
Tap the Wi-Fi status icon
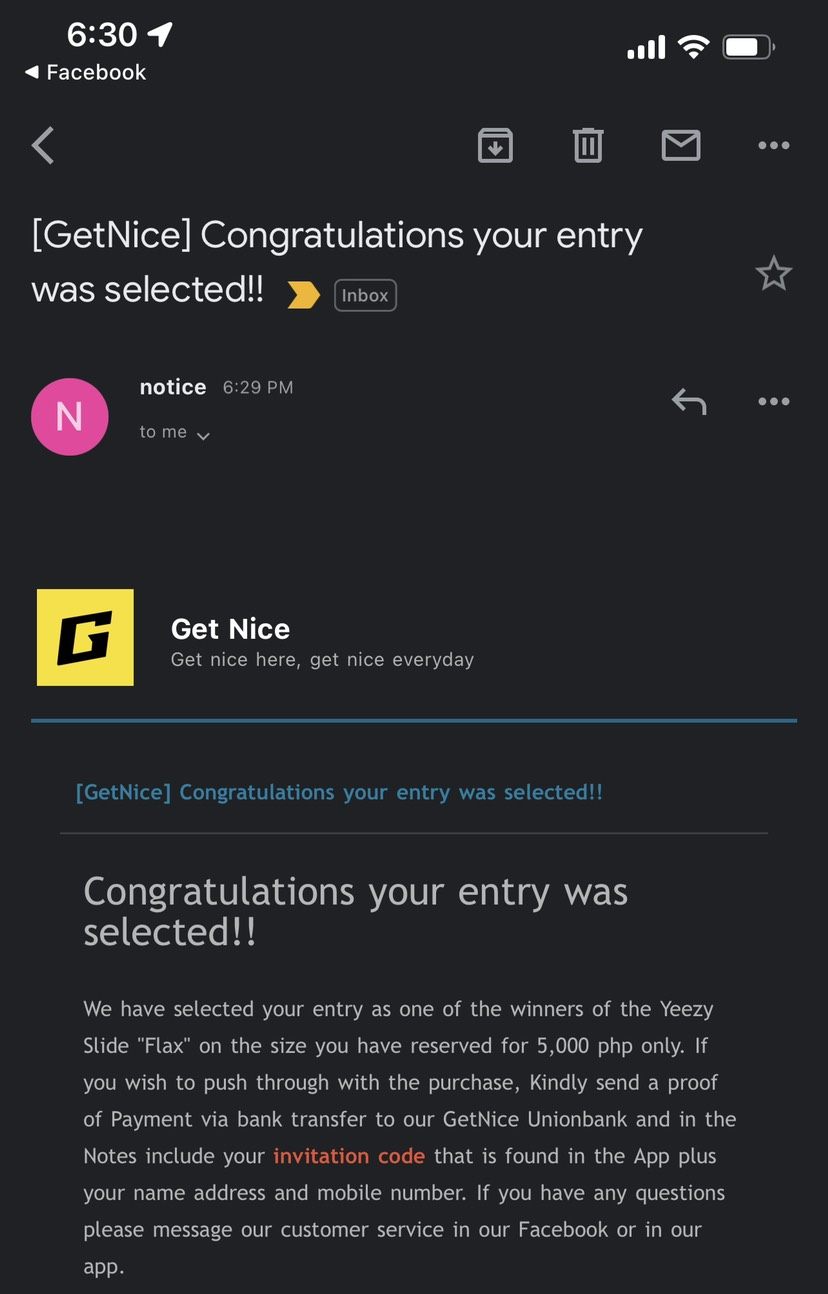pyautogui.click(x=693, y=47)
